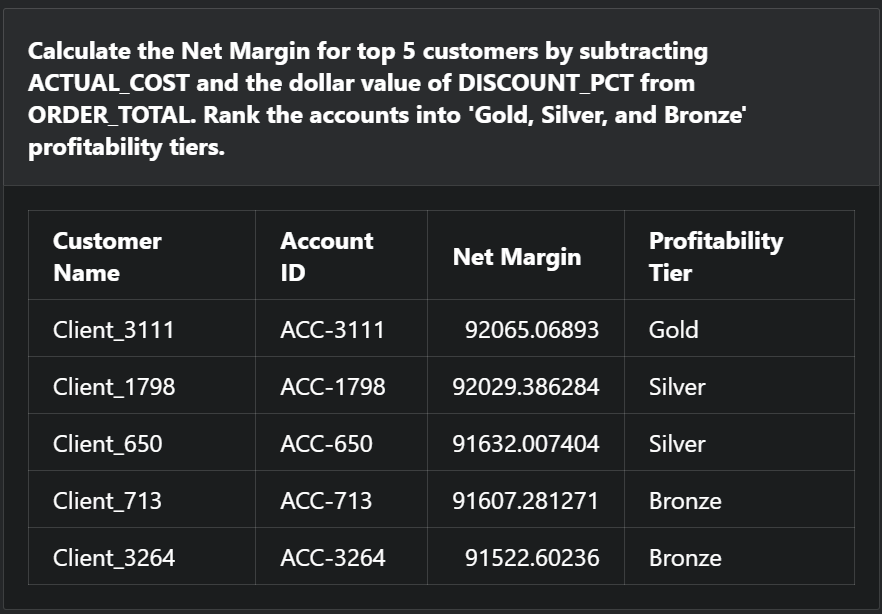The image size is (882, 614).
Task: Click the Net Margin column header
Action: click(x=517, y=257)
